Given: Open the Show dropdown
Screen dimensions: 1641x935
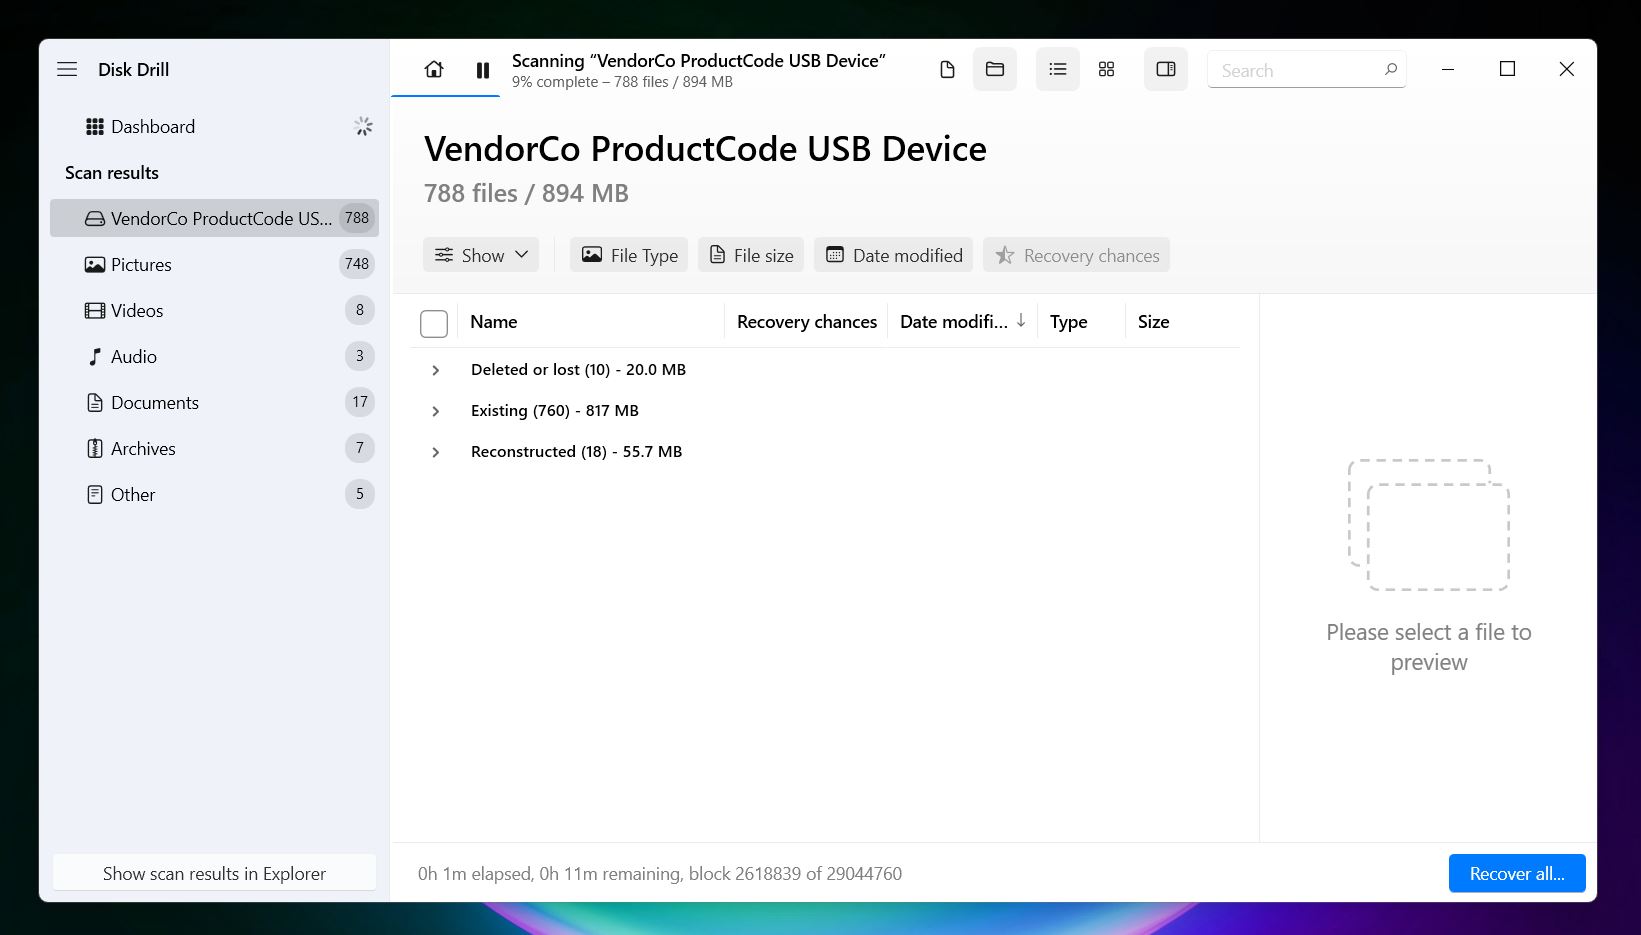Looking at the screenshot, I should [481, 255].
